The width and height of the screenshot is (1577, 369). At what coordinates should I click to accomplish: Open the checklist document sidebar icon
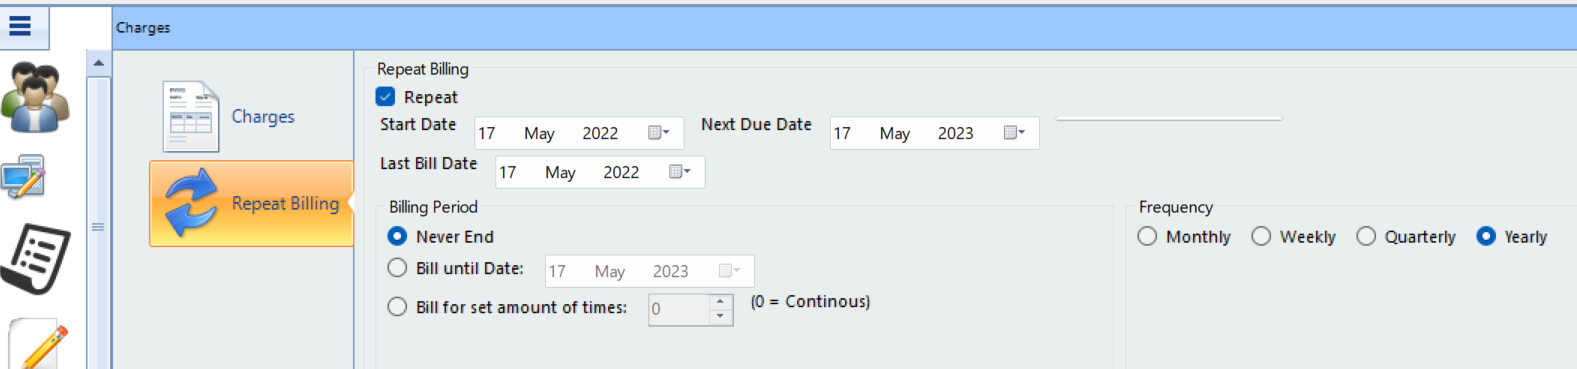(35, 258)
